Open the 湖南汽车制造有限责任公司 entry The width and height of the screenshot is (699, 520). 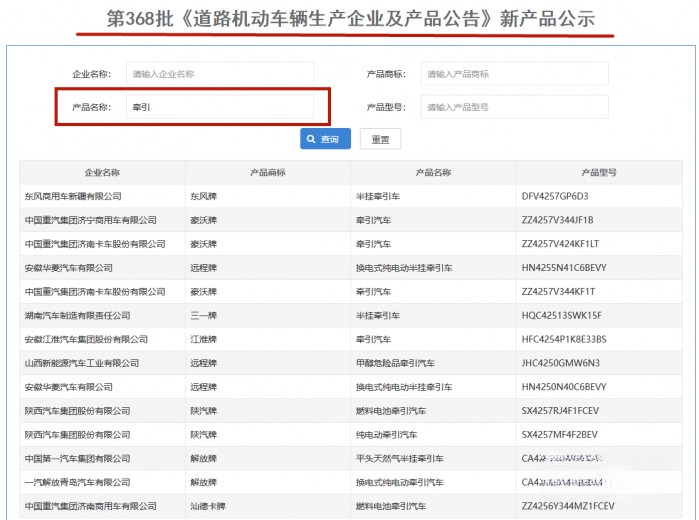[x=77, y=315]
